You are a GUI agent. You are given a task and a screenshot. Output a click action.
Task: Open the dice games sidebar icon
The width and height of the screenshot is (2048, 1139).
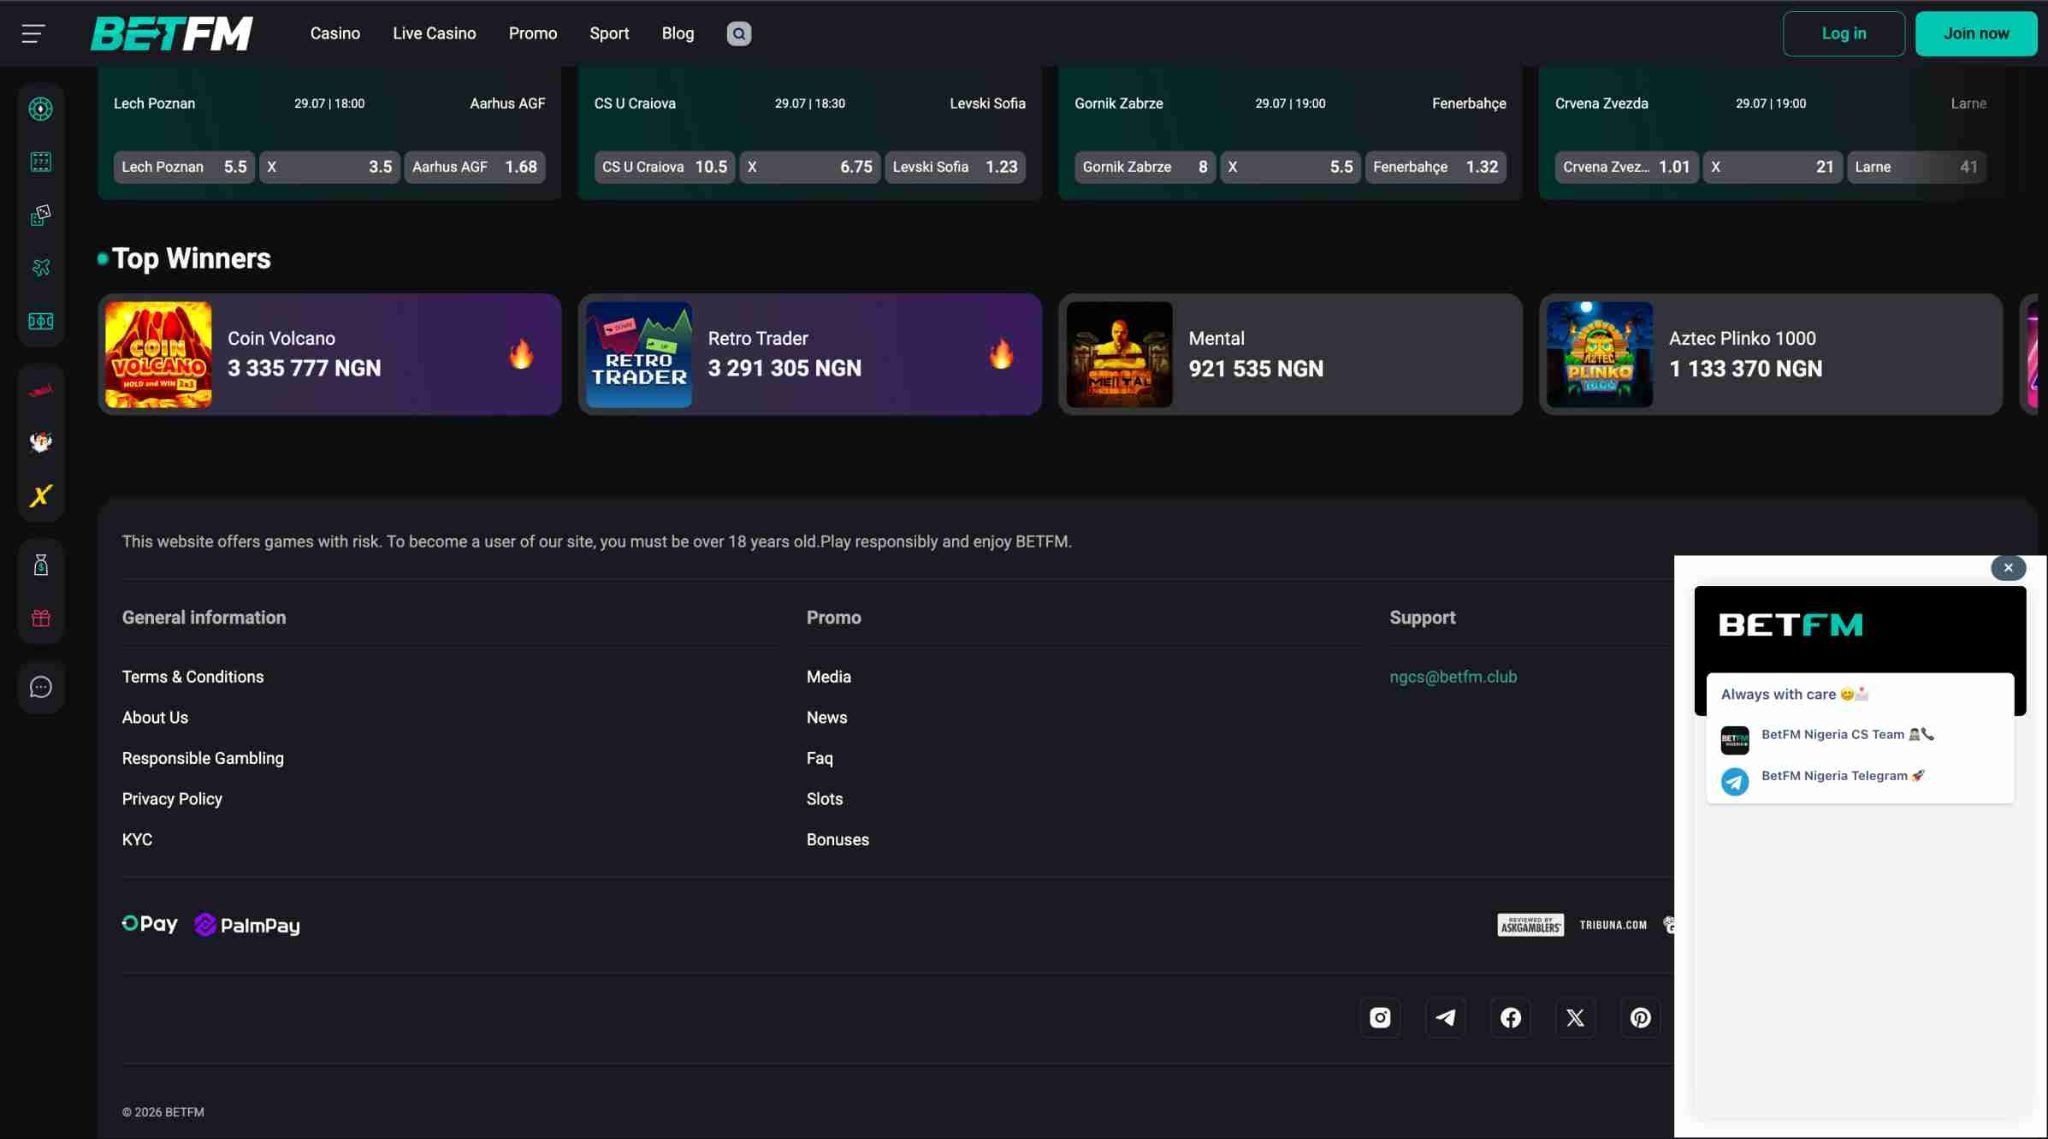41,215
